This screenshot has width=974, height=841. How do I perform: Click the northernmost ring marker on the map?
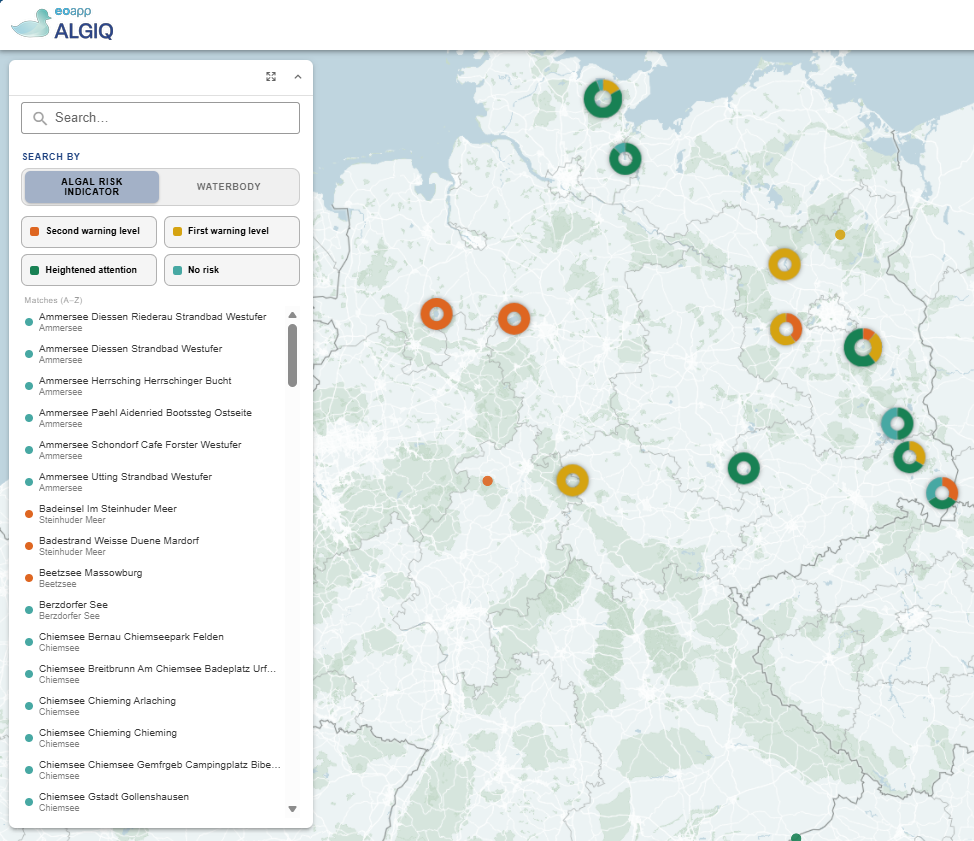click(603, 98)
